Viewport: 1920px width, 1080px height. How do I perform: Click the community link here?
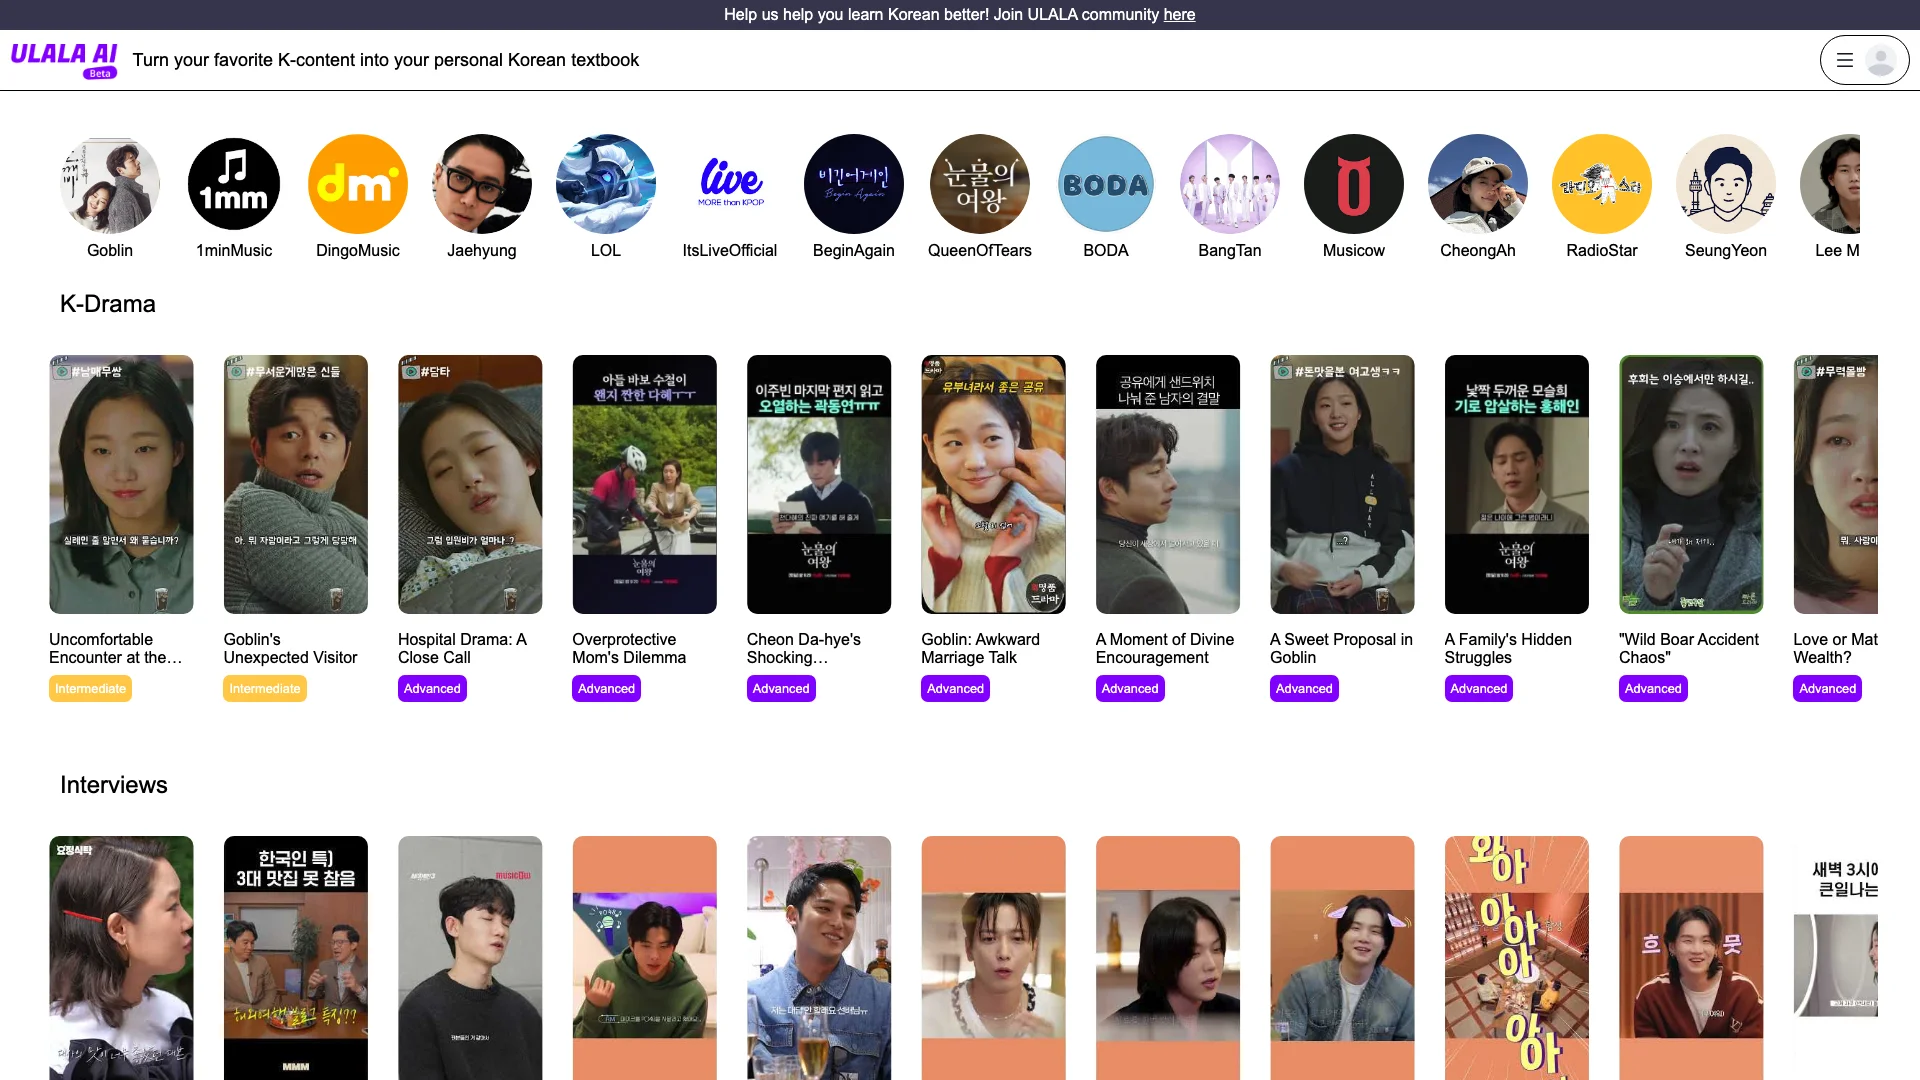coord(1179,13)
